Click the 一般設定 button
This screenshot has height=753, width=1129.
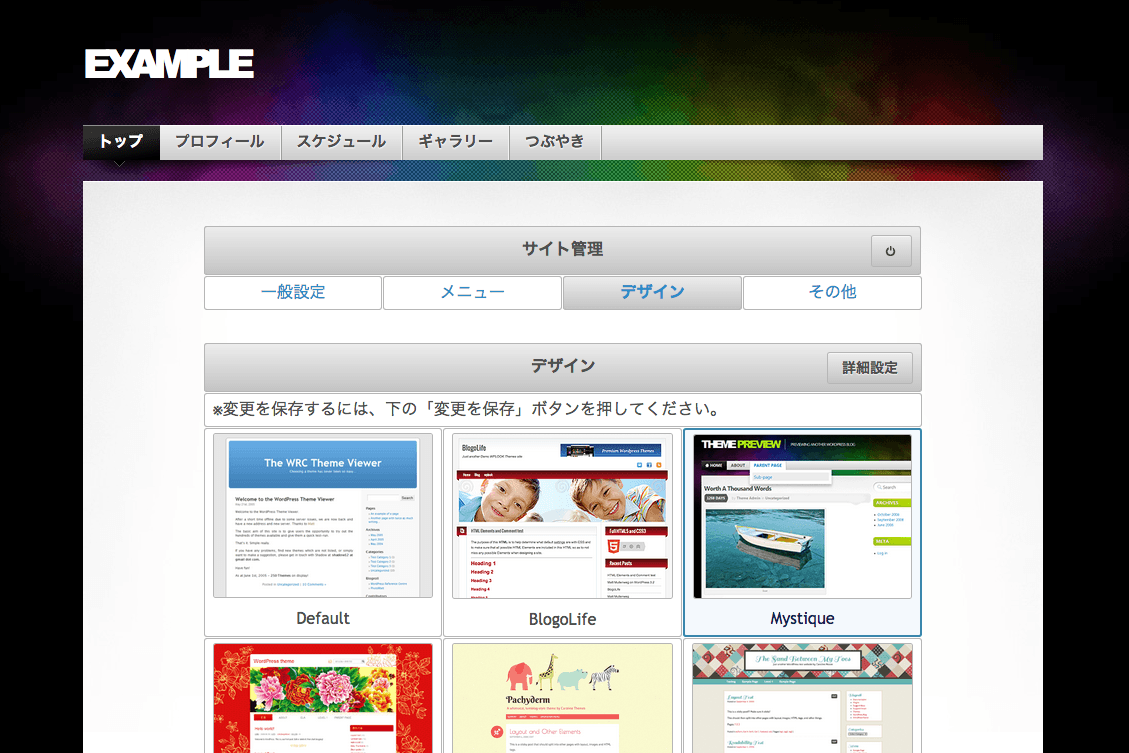tap(293, 293)
